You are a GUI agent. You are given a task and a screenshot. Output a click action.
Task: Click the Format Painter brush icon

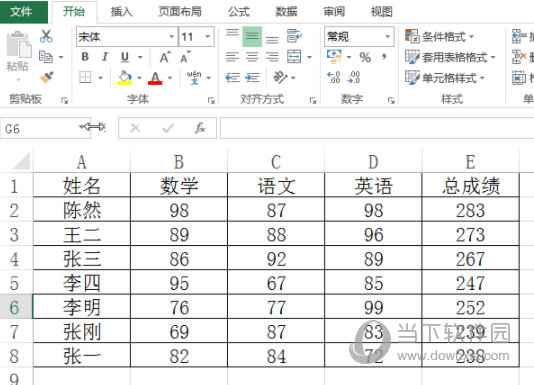[x=47, y=78]
